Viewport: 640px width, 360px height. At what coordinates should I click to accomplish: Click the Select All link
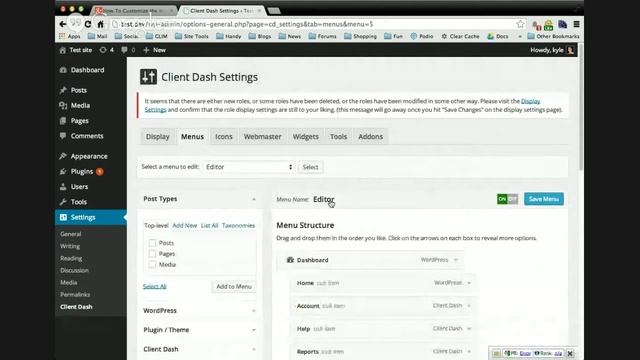tap(154, 287)
